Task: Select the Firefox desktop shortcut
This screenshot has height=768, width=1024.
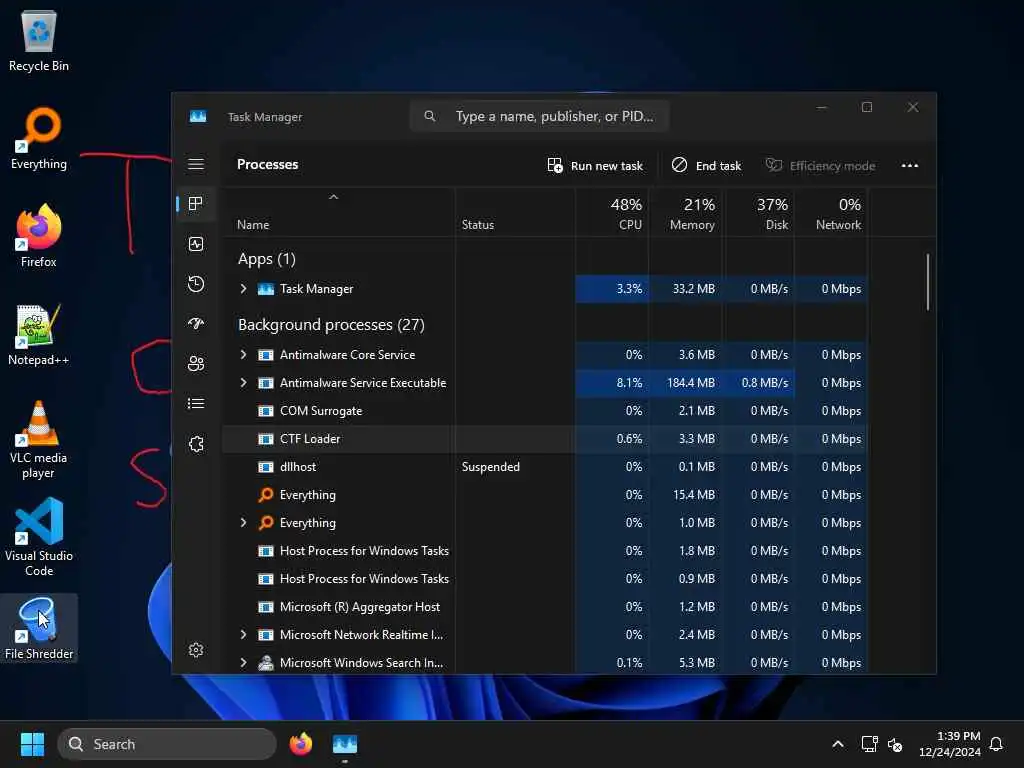Action: coord(39,236)
